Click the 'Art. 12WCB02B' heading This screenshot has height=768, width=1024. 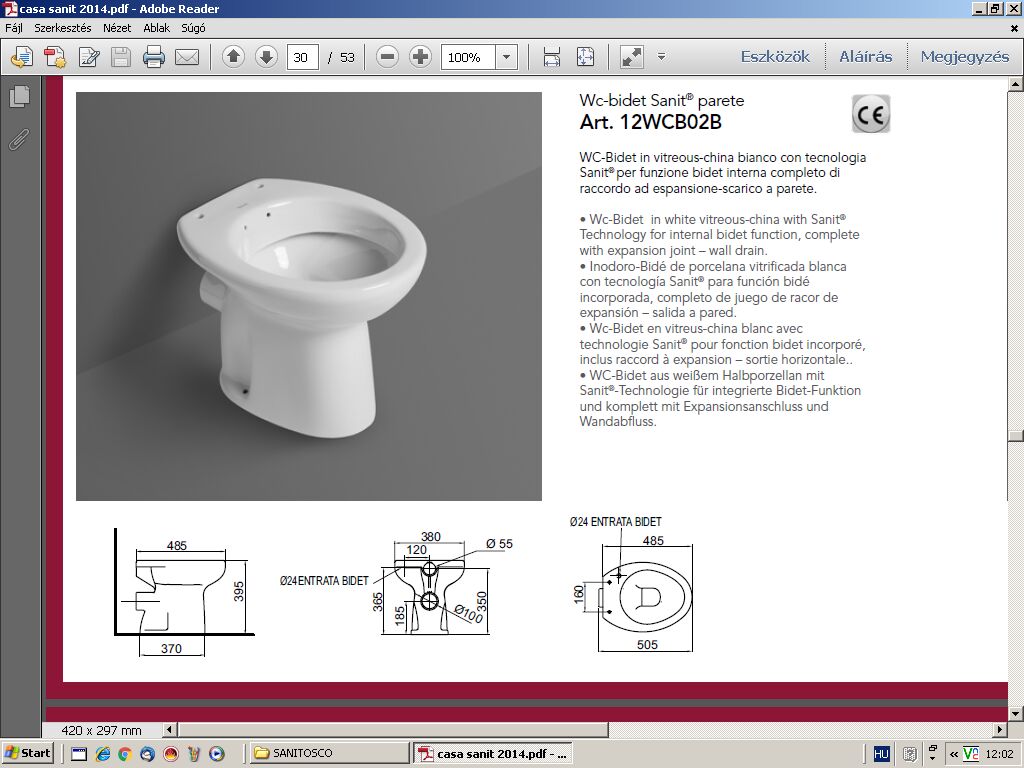tap(650, 122)
